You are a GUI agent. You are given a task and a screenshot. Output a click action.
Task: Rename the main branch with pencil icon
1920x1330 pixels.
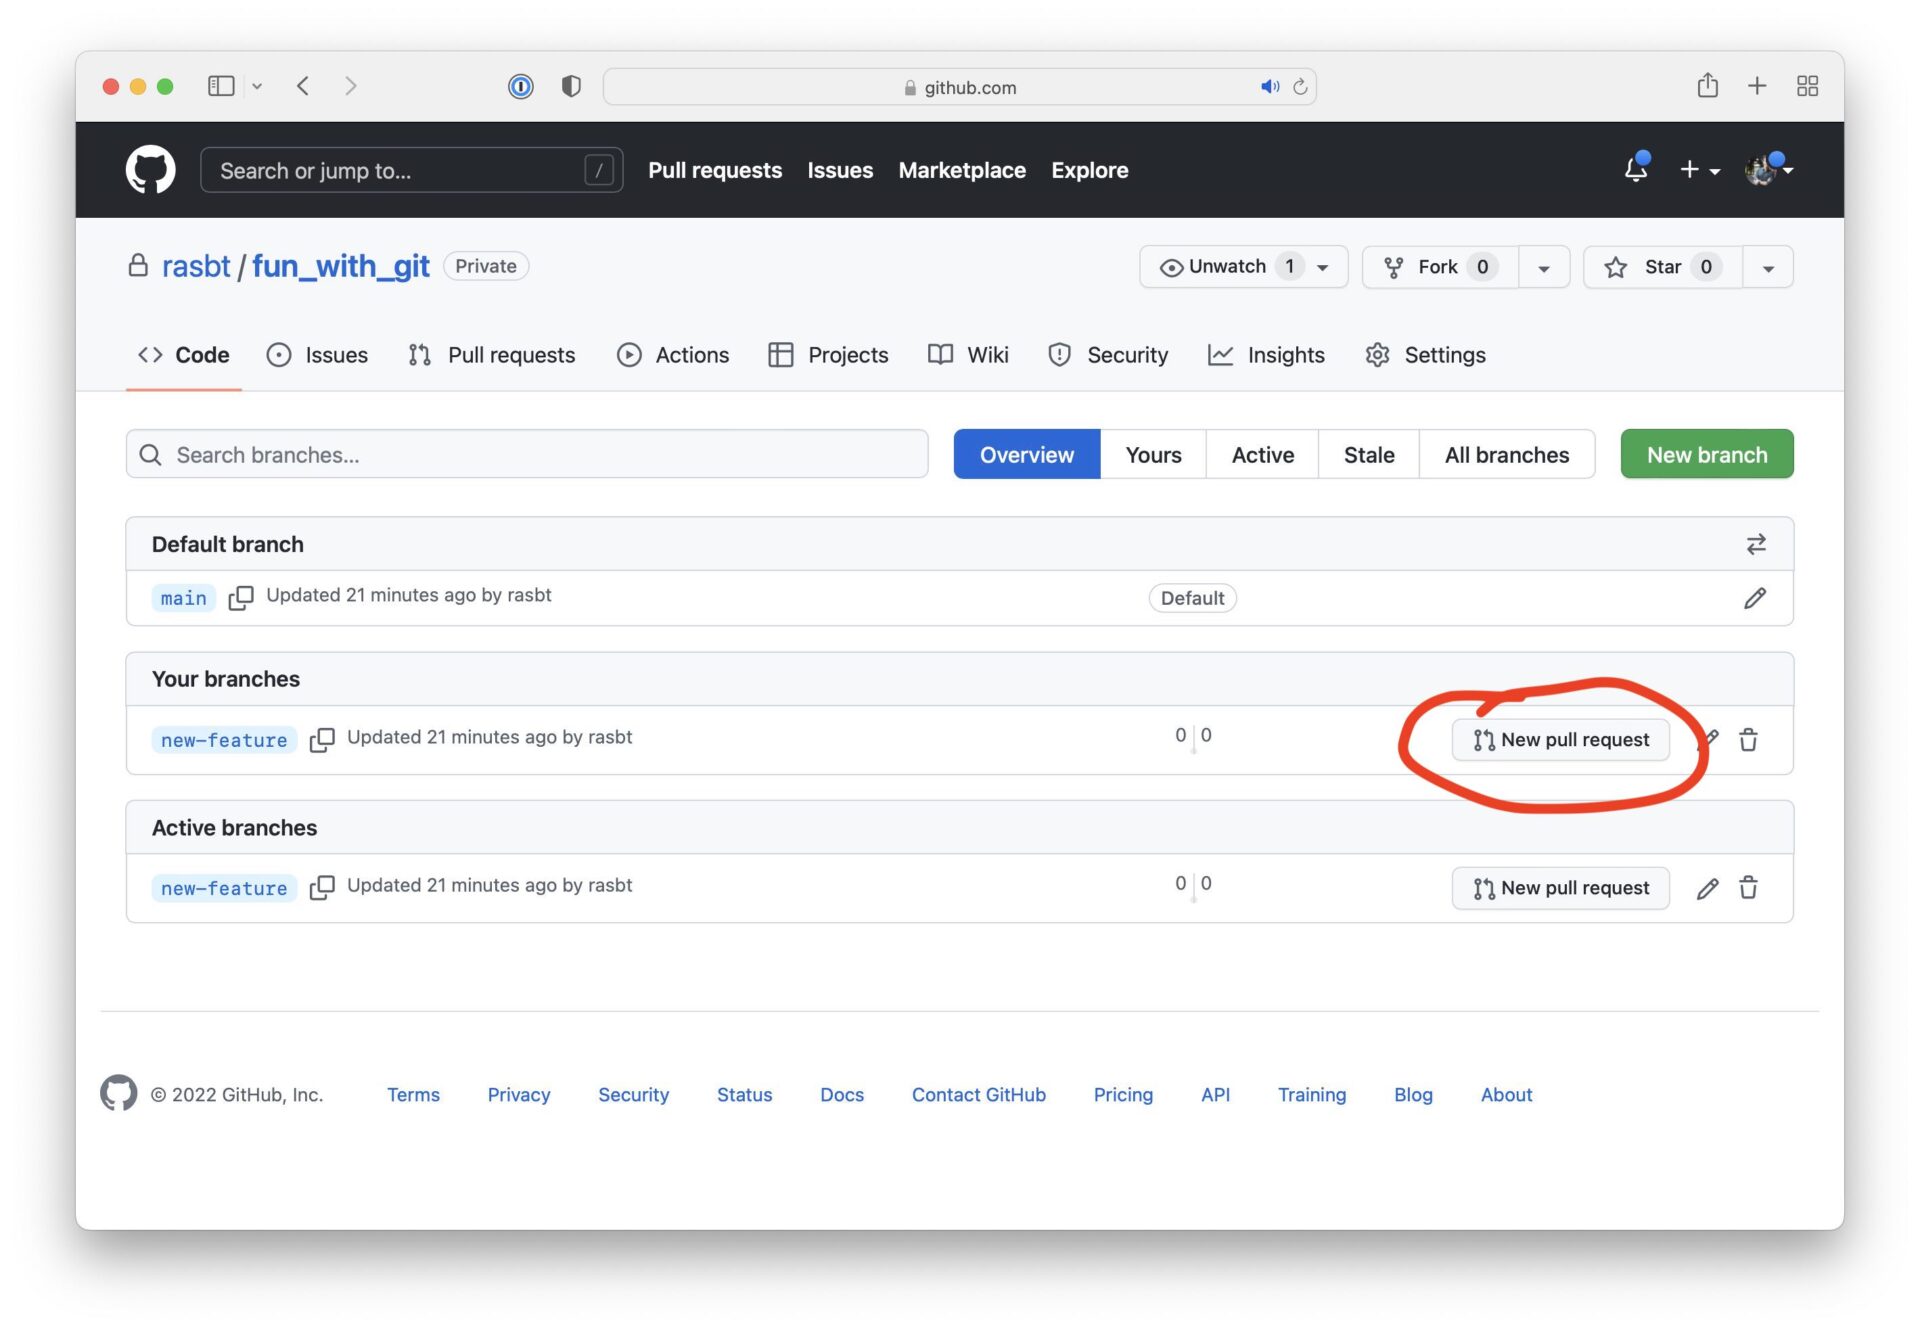[x=1755, y=598]
